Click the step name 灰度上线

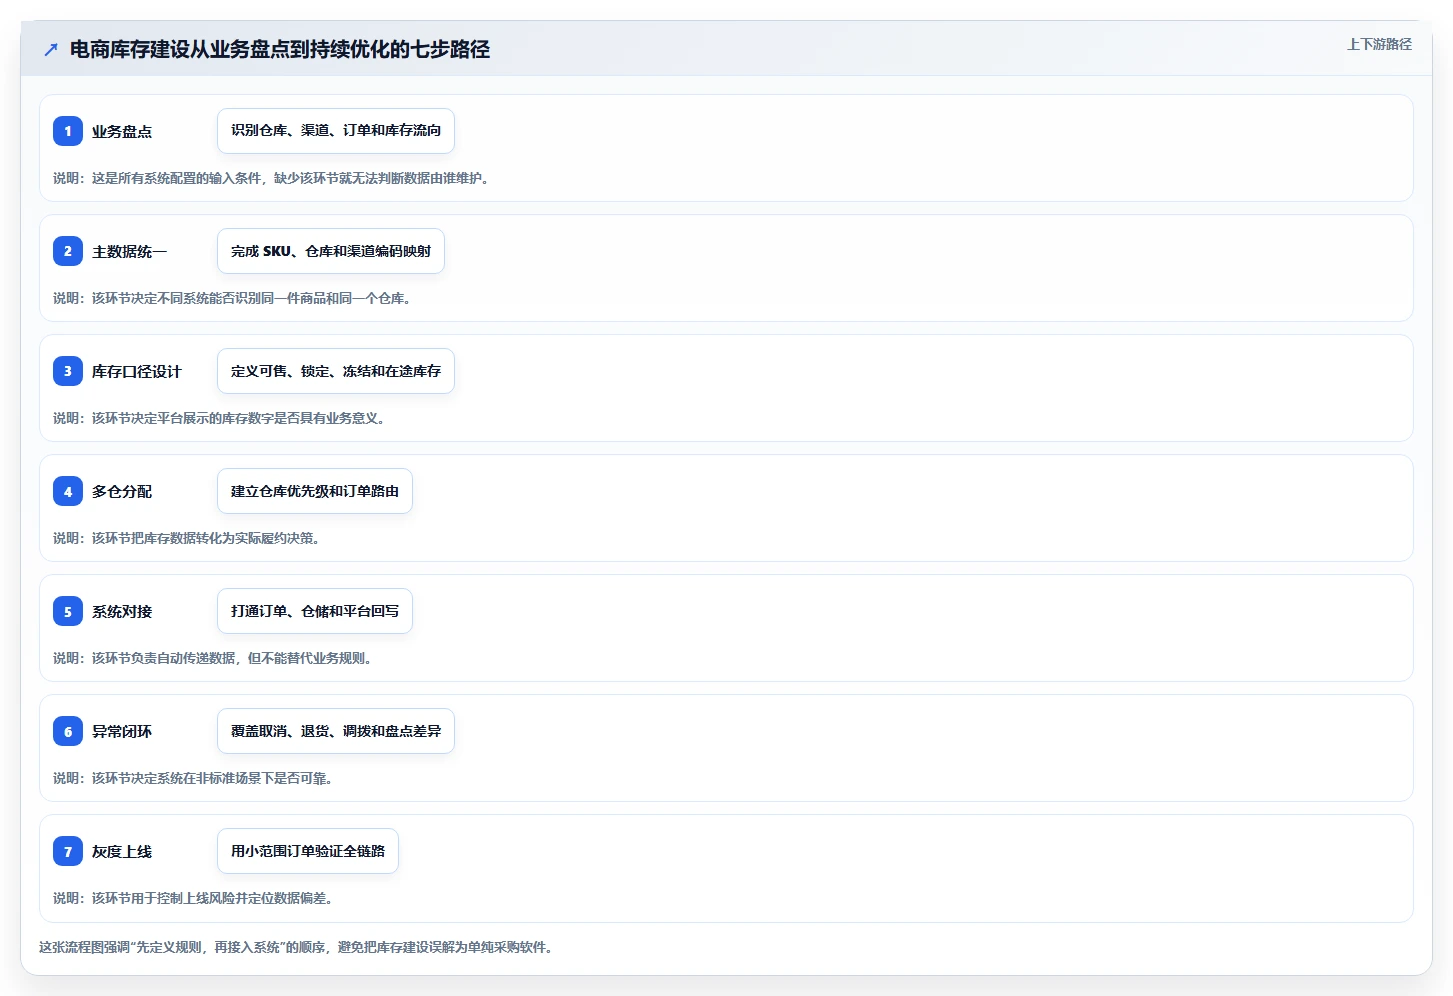pyautogui.click(x=122, y=851)
